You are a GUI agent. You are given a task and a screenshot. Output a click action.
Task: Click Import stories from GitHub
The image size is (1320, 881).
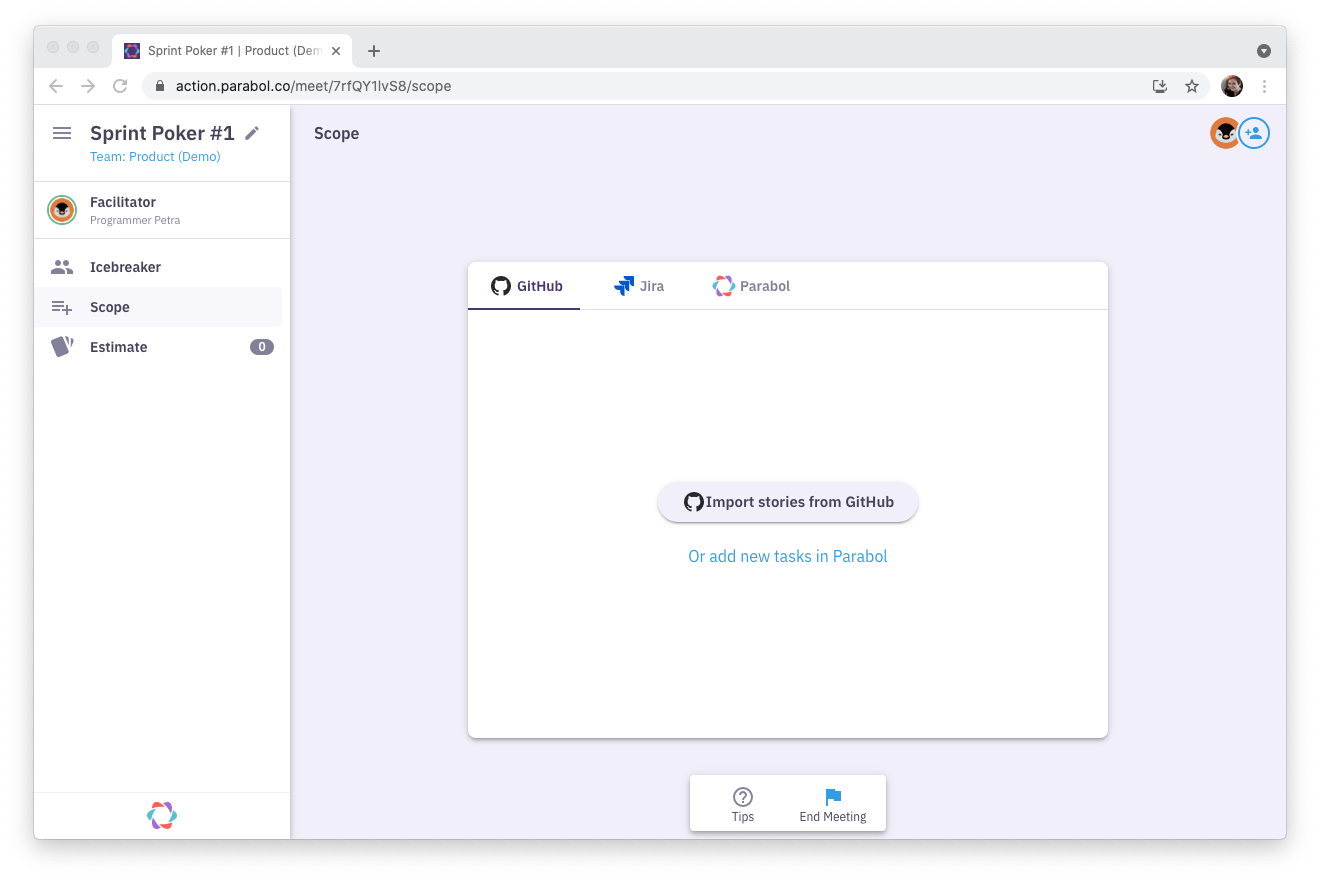[x=787, y=501]
